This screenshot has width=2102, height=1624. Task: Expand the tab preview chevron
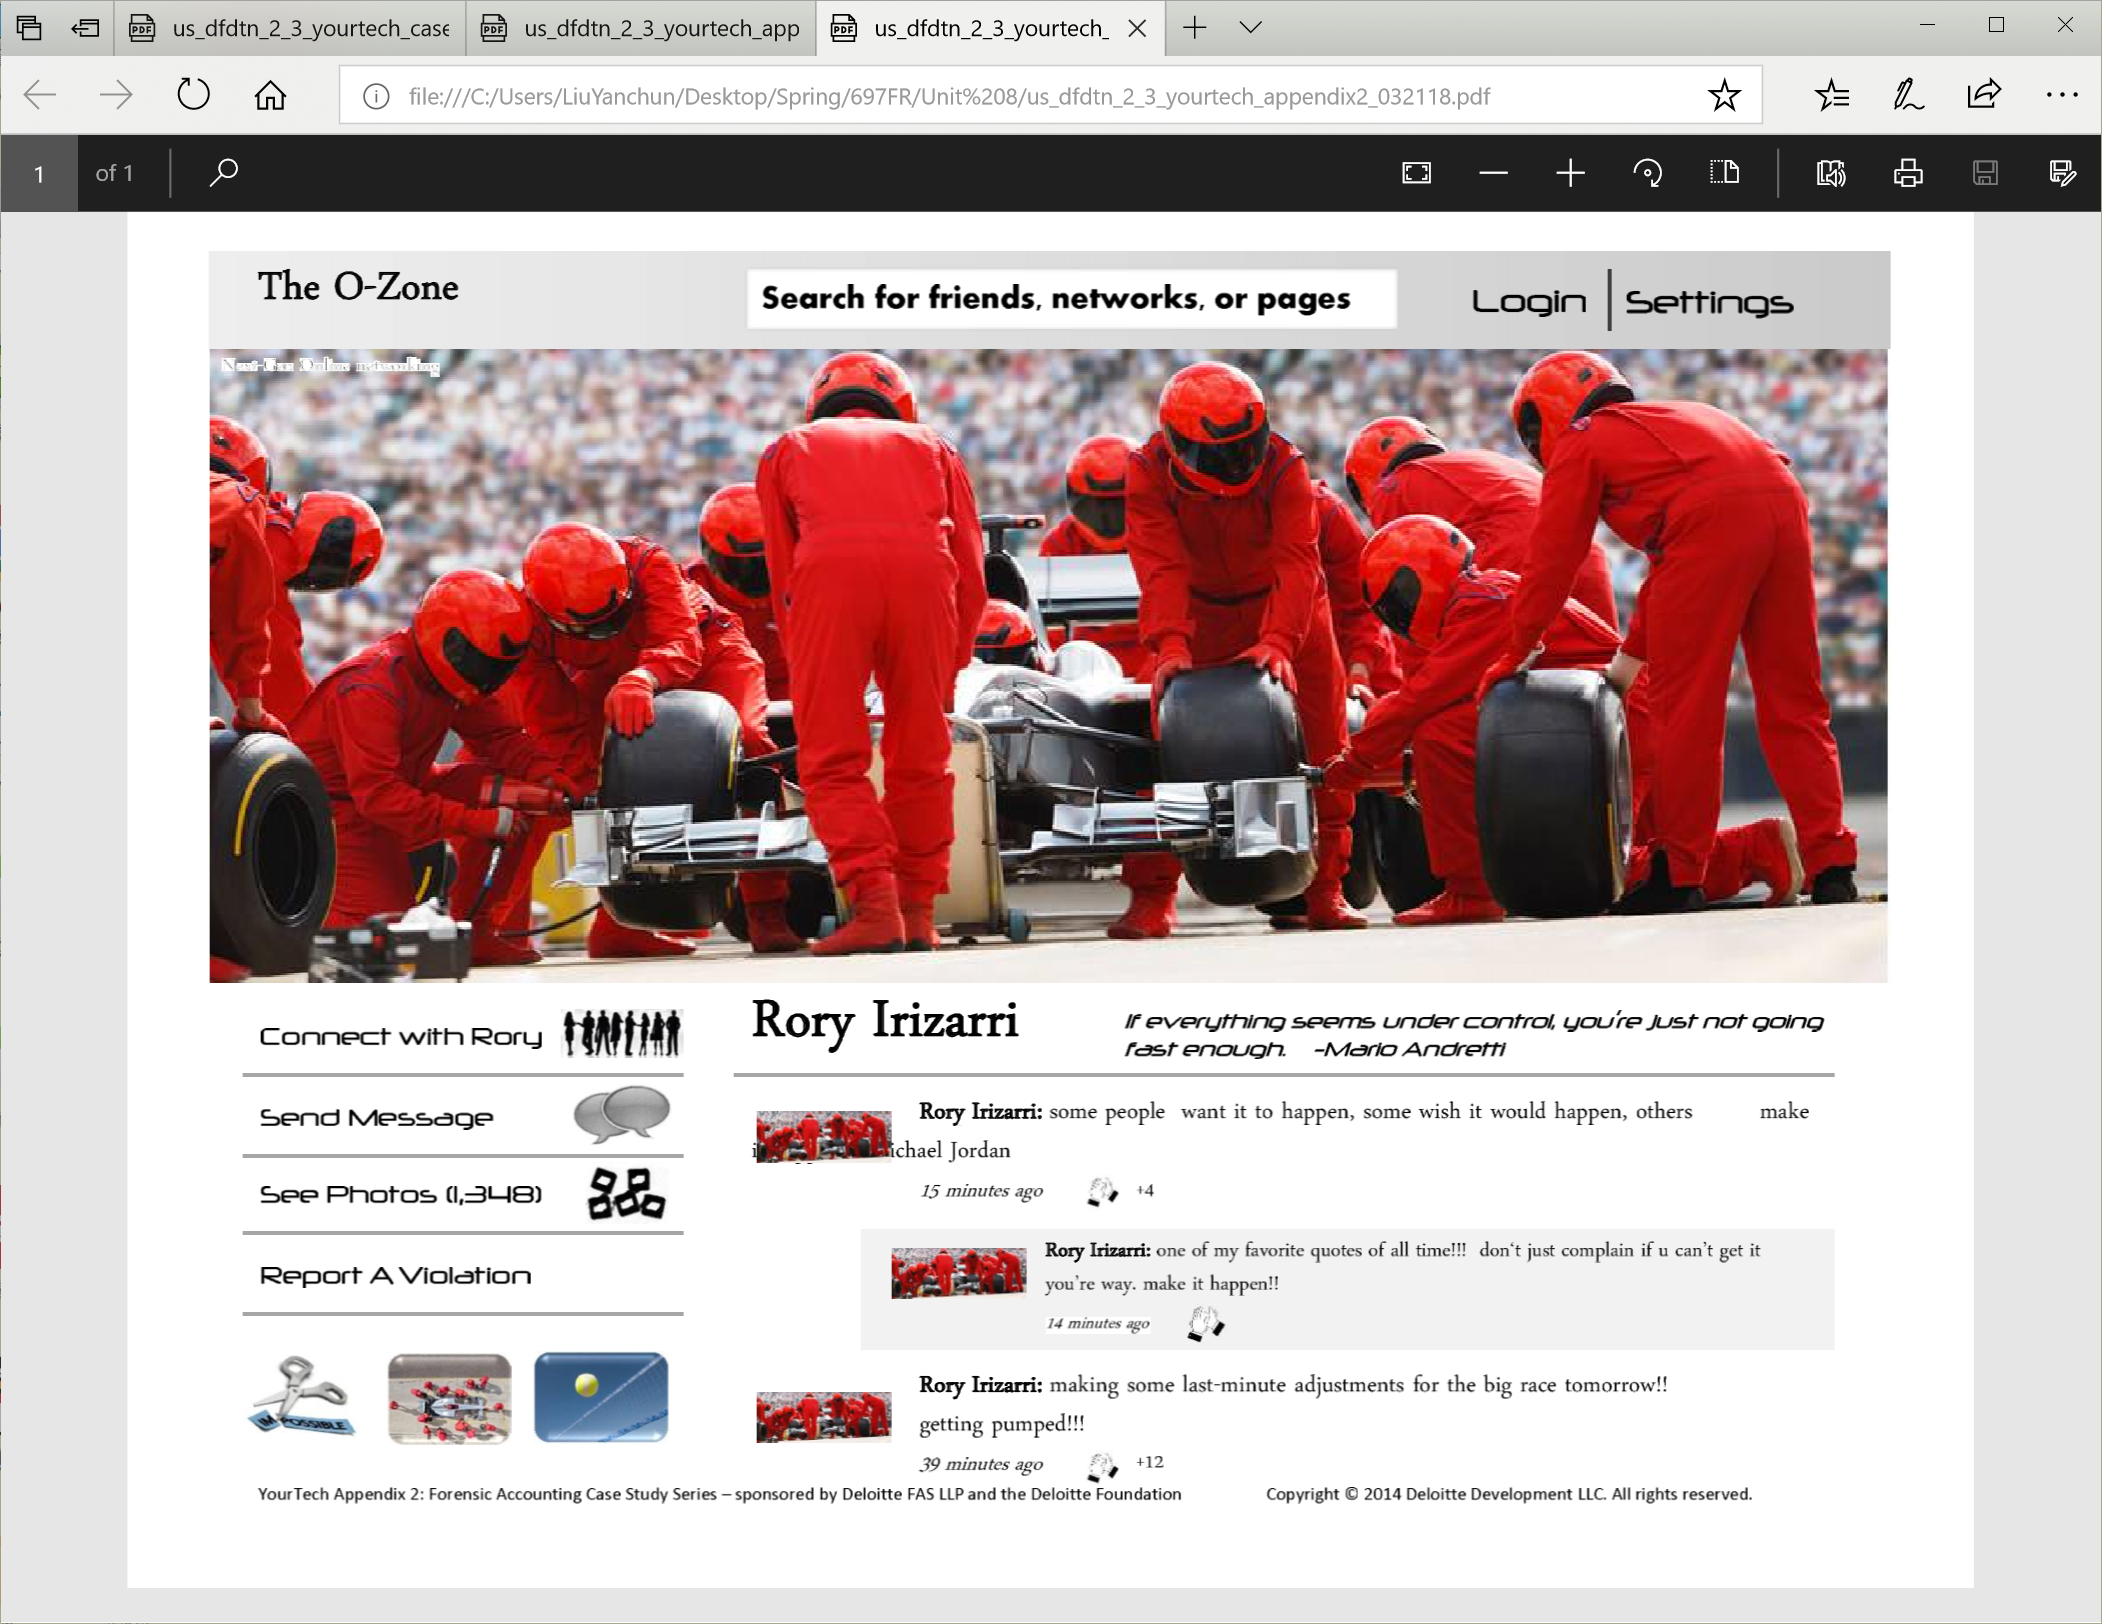1250,27
